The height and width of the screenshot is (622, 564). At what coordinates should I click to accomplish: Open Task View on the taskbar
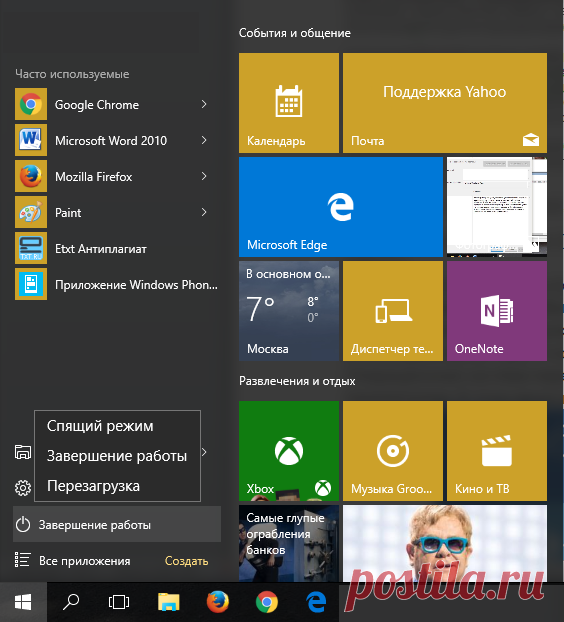[x=119, y=602]
